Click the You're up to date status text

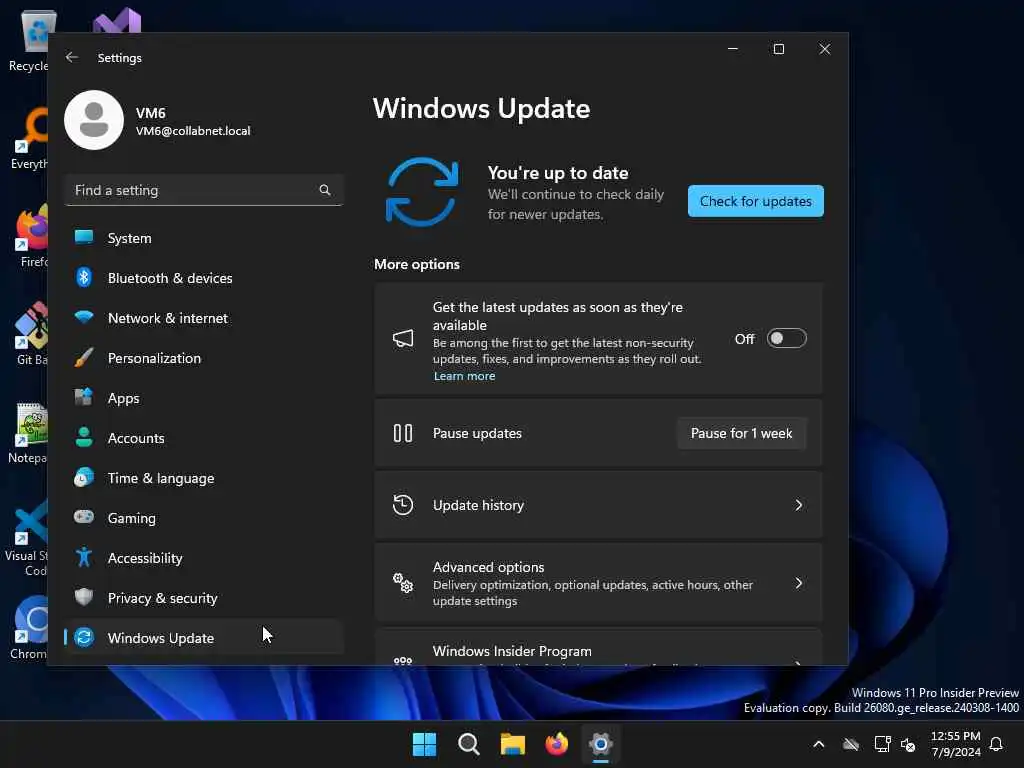tap(558, 173)
